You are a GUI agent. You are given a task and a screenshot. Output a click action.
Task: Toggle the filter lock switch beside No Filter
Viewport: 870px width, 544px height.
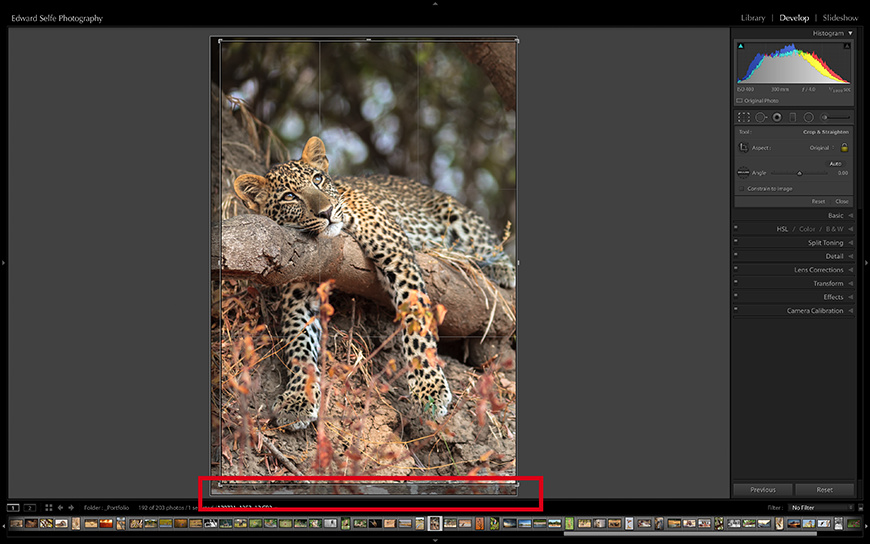point(861,507)
